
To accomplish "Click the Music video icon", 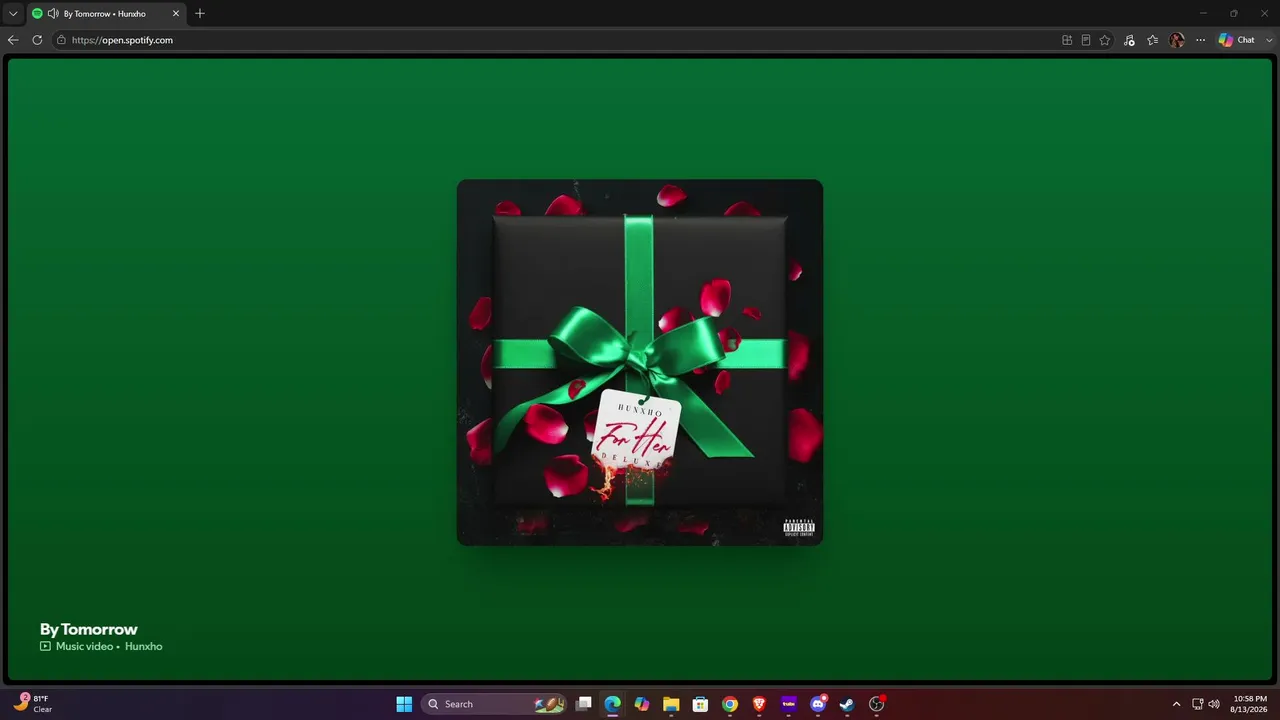I will [x=45, y=646].
